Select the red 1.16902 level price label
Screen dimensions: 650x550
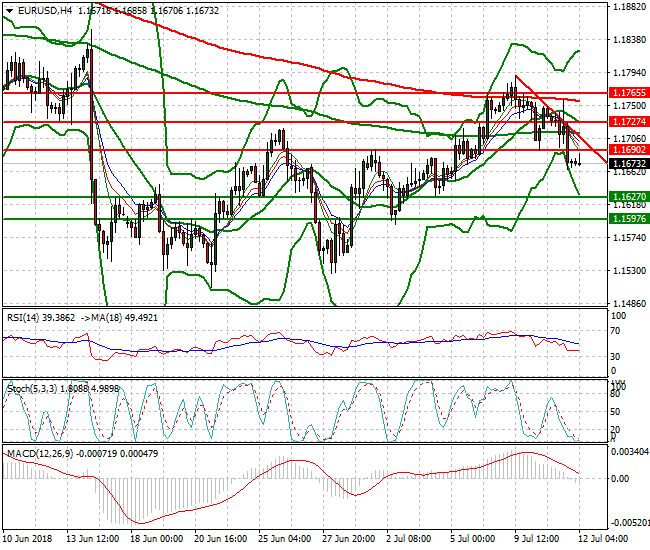click(629, 150)
